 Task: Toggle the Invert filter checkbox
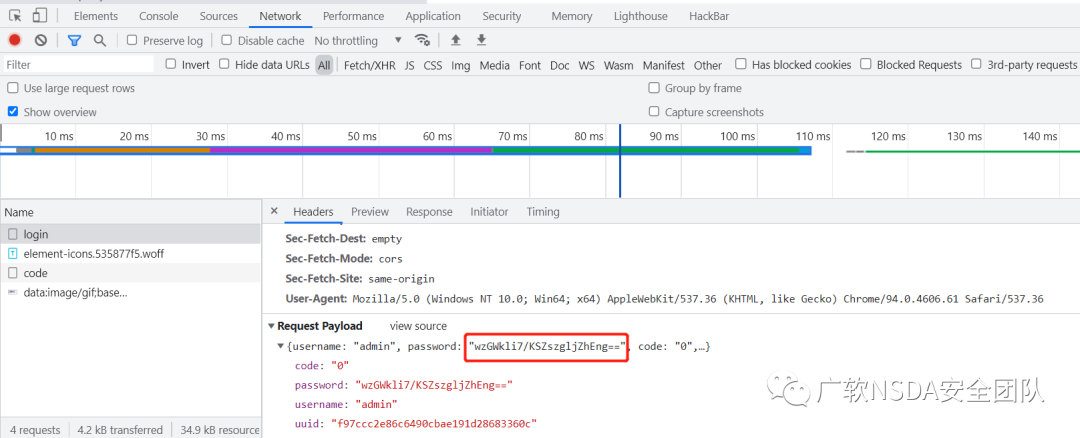(x=171, y=64)
